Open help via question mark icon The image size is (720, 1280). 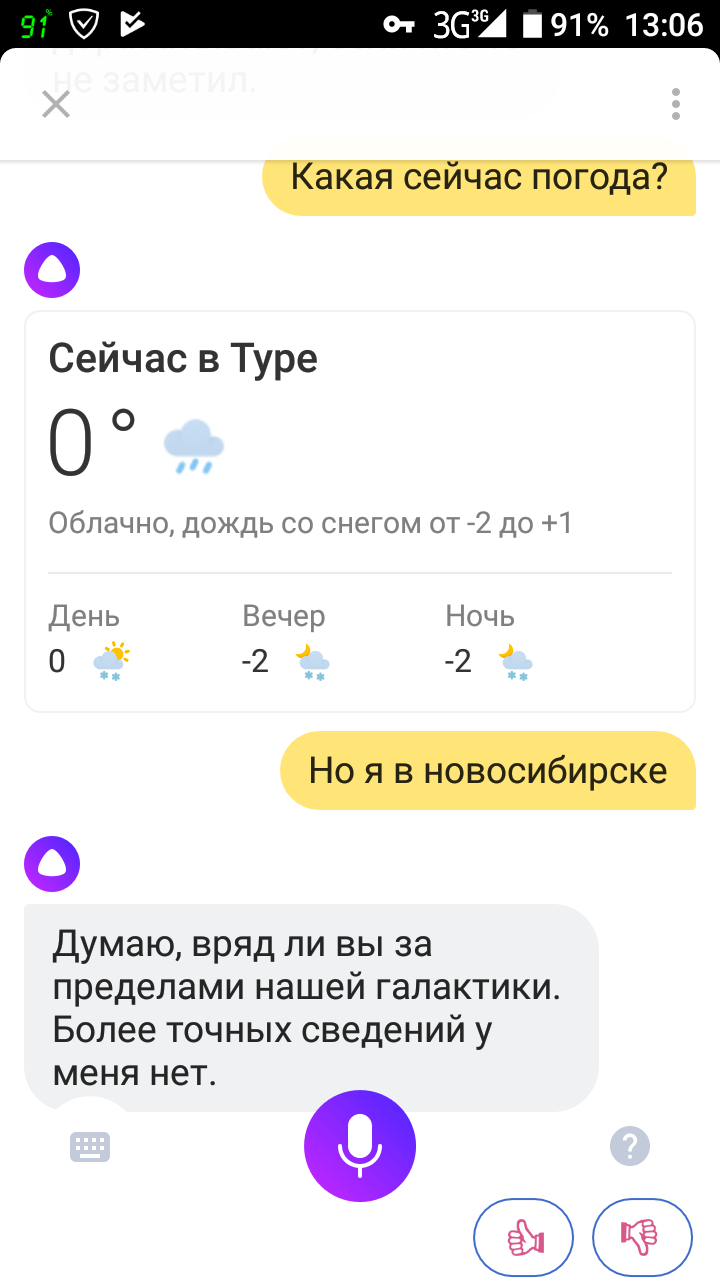click(630, 1146)
